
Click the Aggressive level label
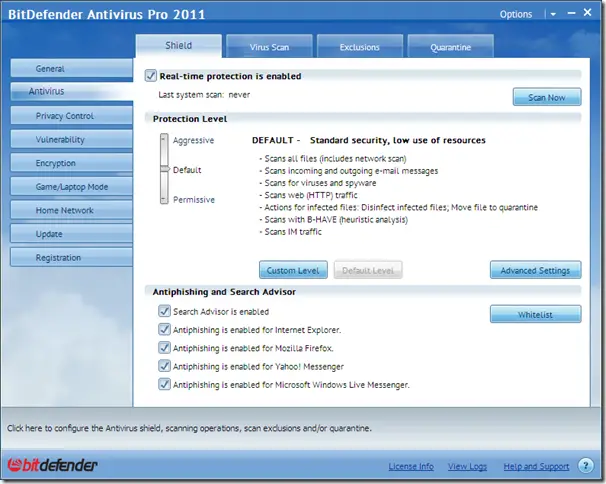pyautogui.click(x=193, y=140)
